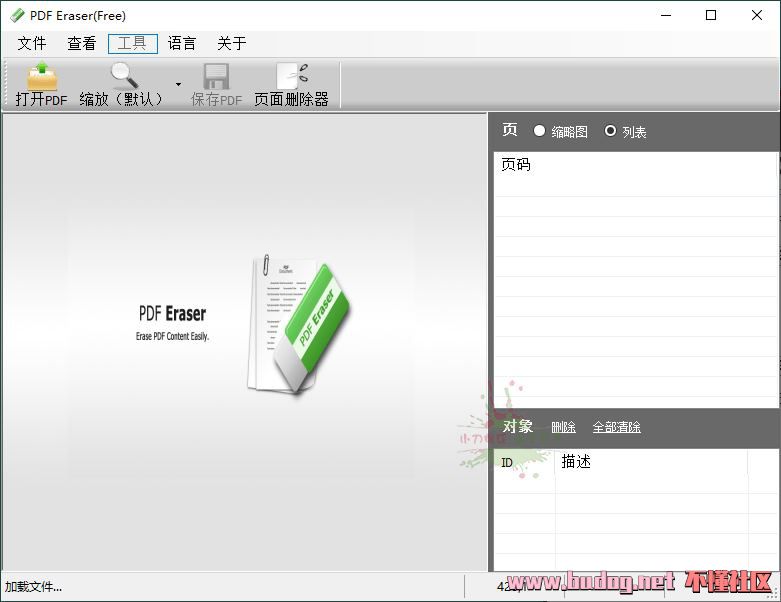781x602 pixels.
Task: Click the Open PDF (打开PDF) folder icon
Action: tap(42, 76)
